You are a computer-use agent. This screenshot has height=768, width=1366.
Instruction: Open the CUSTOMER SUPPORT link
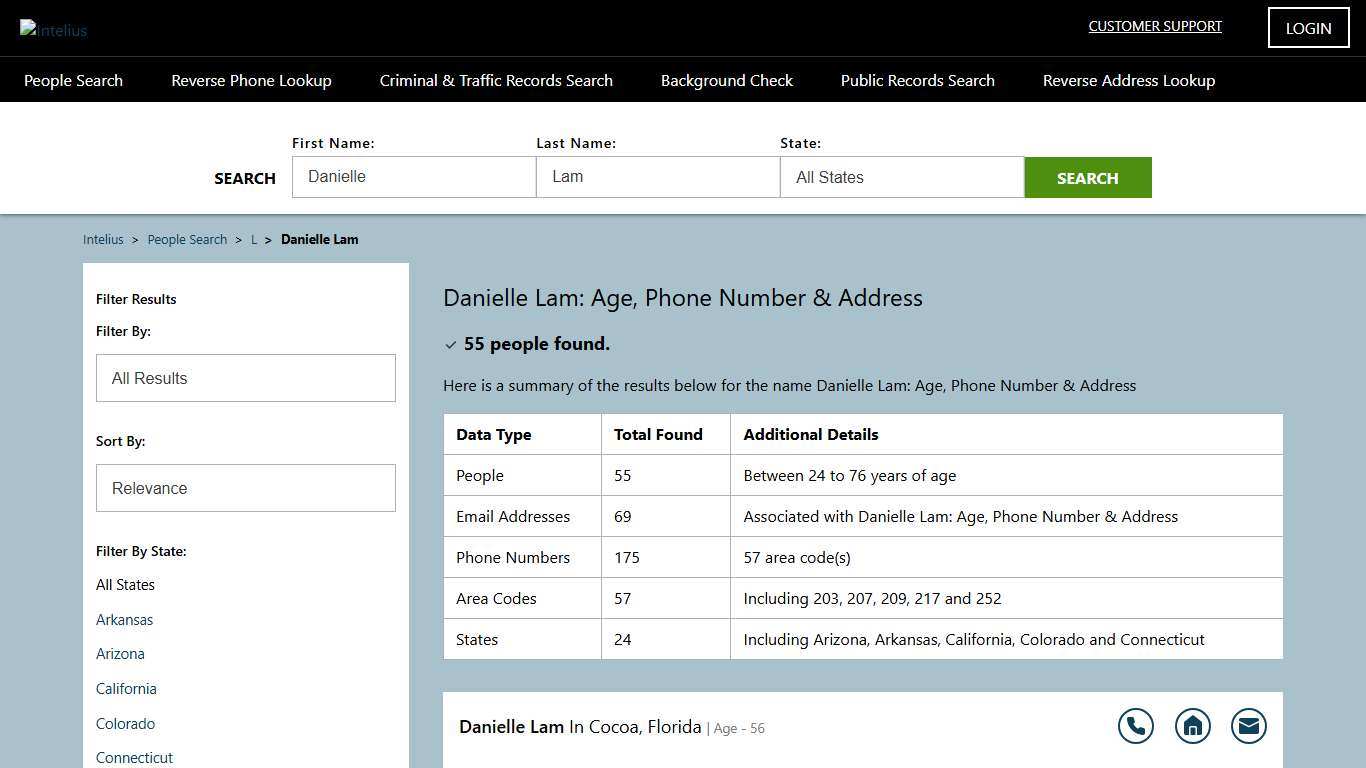tap(1155, 26)
